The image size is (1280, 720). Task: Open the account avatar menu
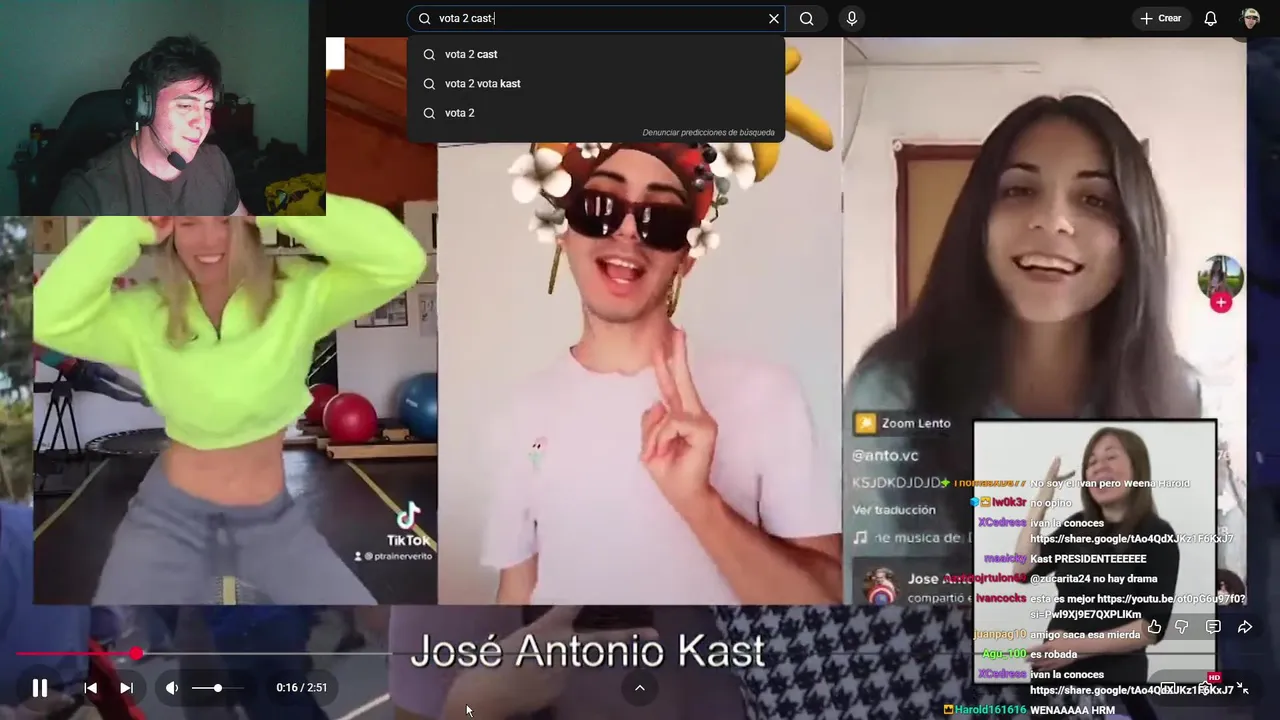[x=1250, y=18]
